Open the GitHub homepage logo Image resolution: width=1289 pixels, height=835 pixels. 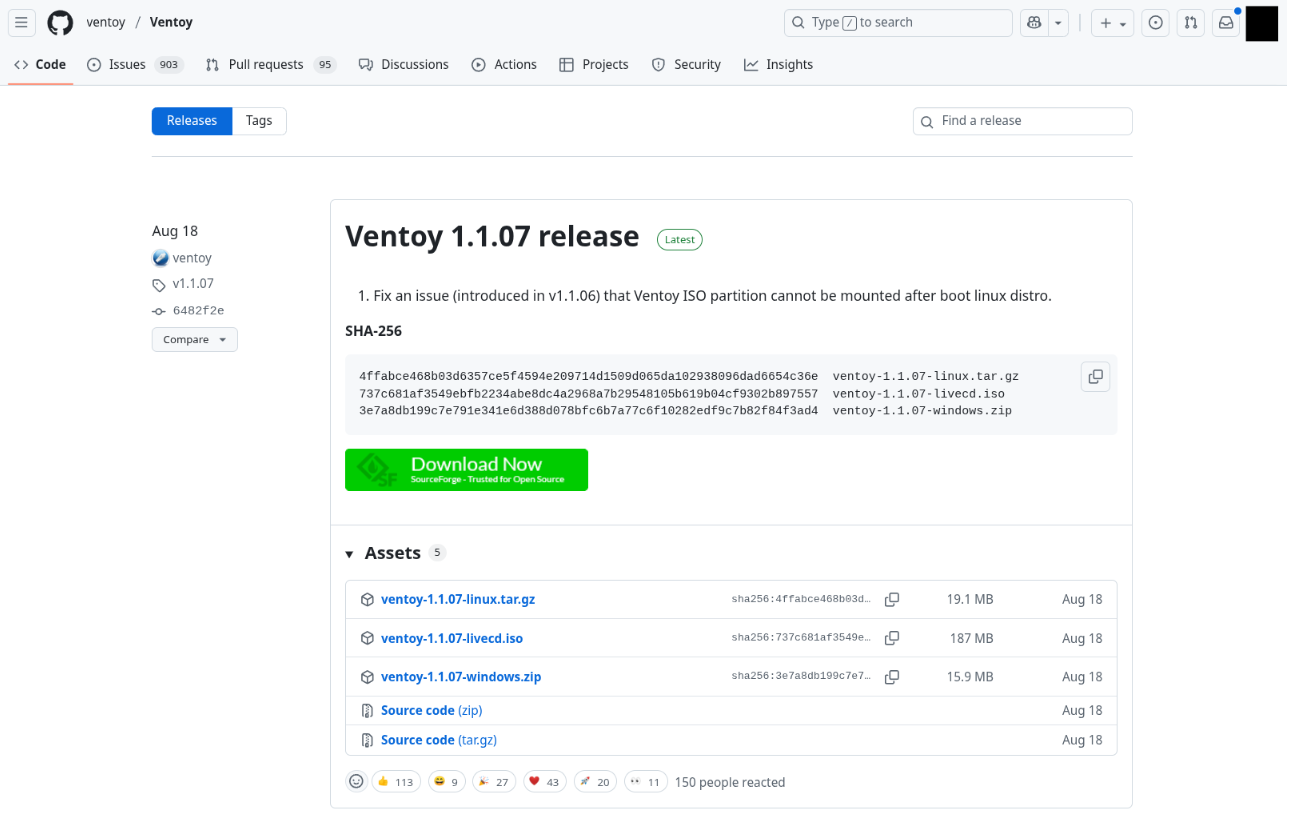click(60, 23)
